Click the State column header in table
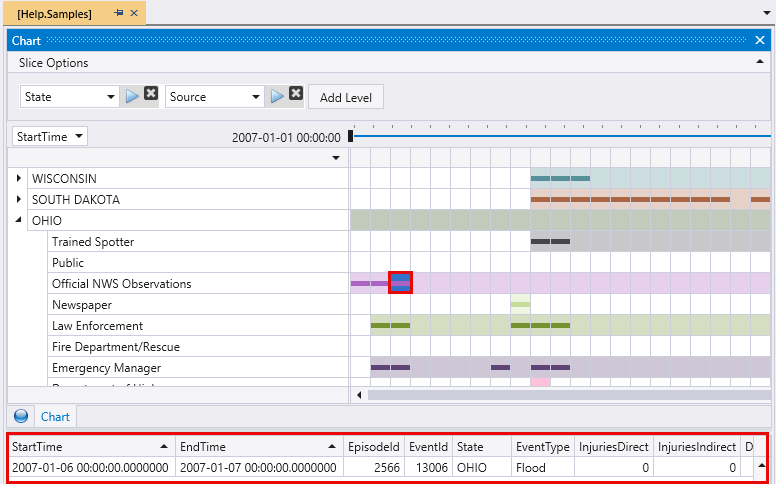The image size is (776, 484). [482, 446]
